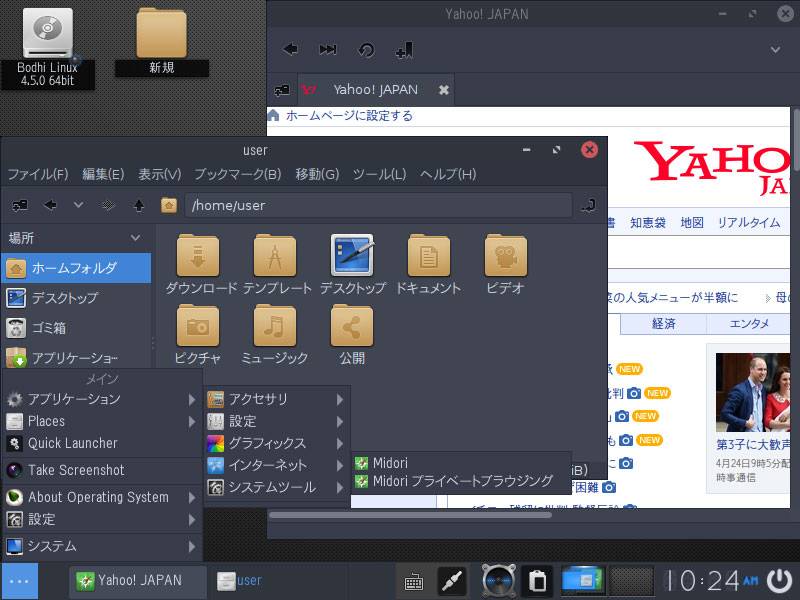Screen dimensions: 800x600
Task: Click the power button on the shelf
Action: tap(780, 581)
